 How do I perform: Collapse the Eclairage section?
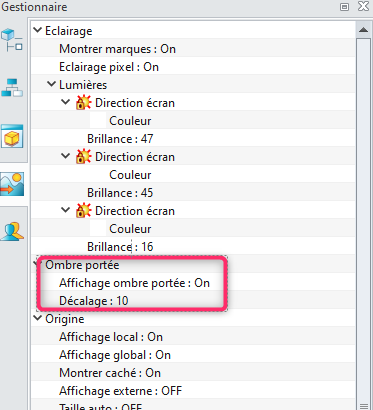tap(38, 30)
